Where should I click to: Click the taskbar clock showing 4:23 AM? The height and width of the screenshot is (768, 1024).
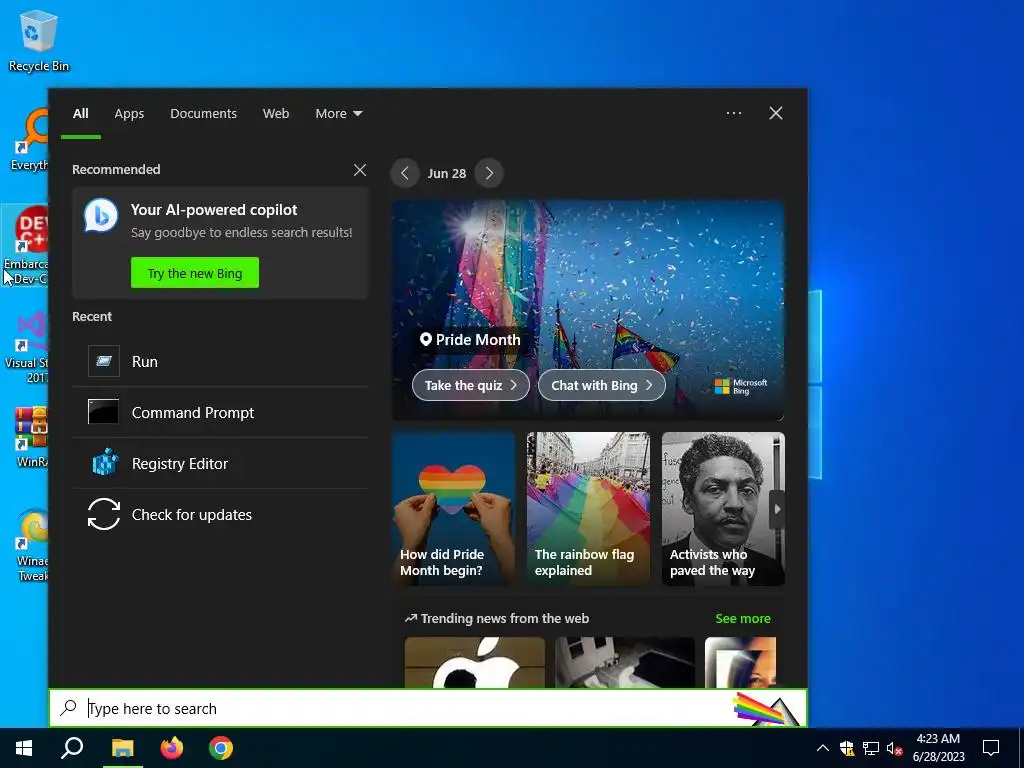938,748
